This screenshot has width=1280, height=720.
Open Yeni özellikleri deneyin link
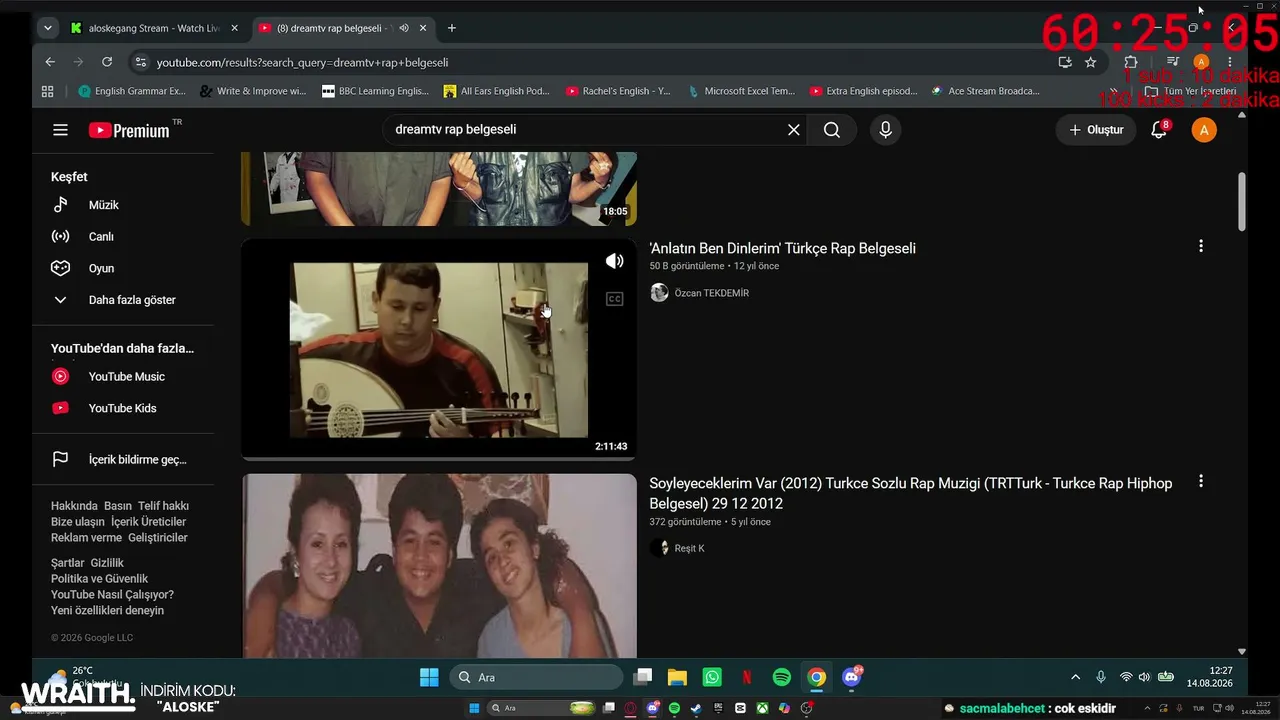pyautogui.click(x=107, y=610)
